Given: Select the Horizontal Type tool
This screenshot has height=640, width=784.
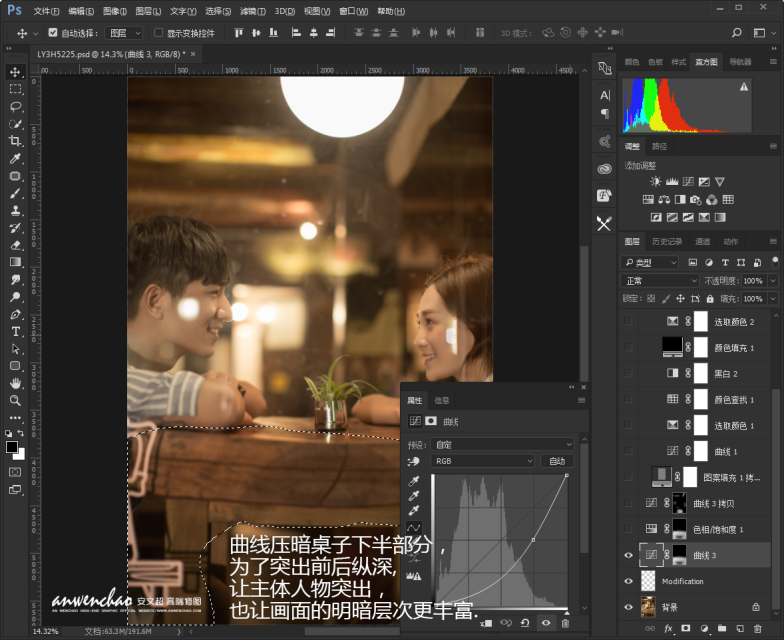Looking at the screenshot, I should point(15,332).
